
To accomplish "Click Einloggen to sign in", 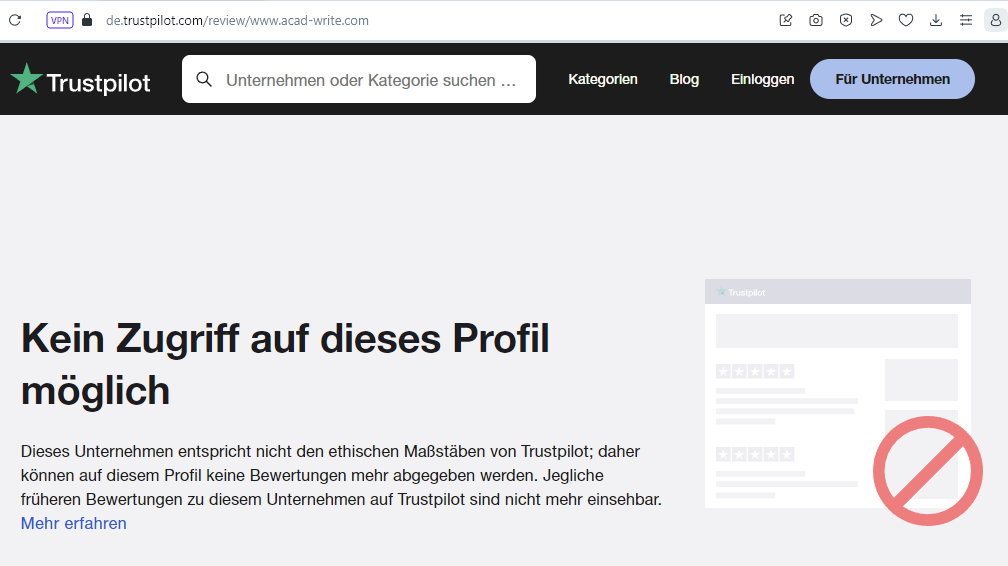I will 762,79.
